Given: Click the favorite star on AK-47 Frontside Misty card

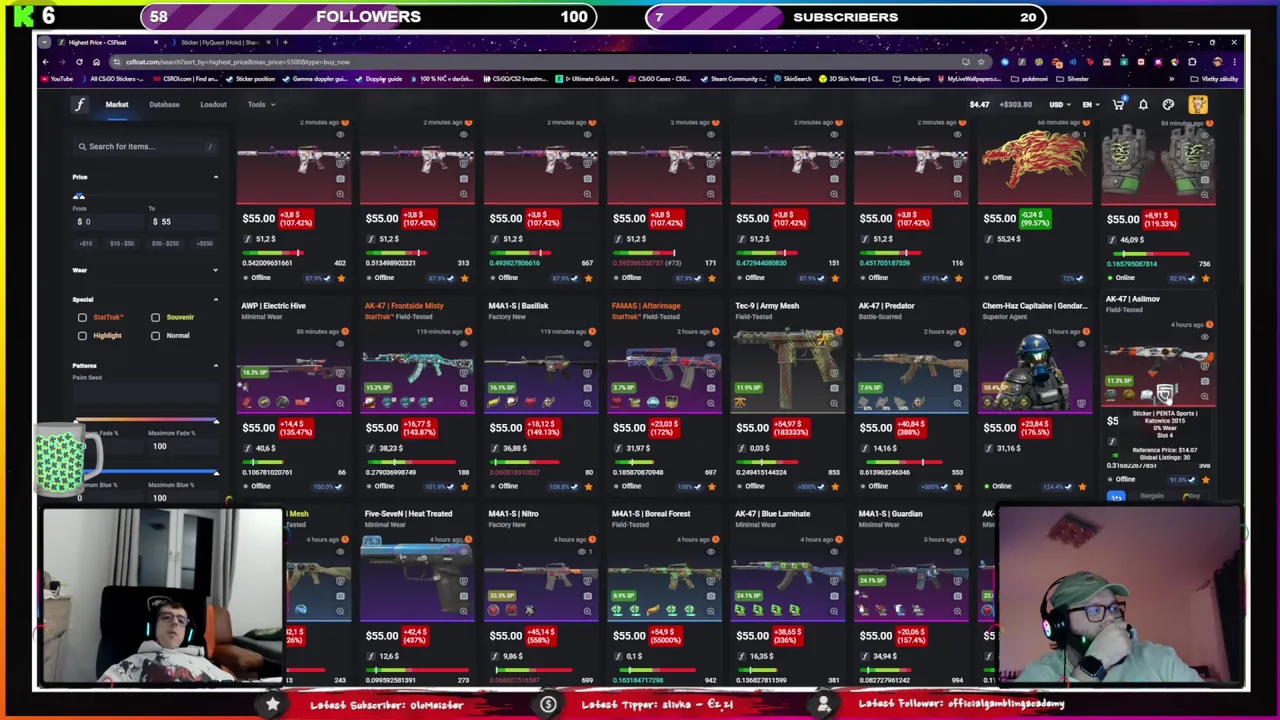Looking at the screenshot, I should (464, 487).
